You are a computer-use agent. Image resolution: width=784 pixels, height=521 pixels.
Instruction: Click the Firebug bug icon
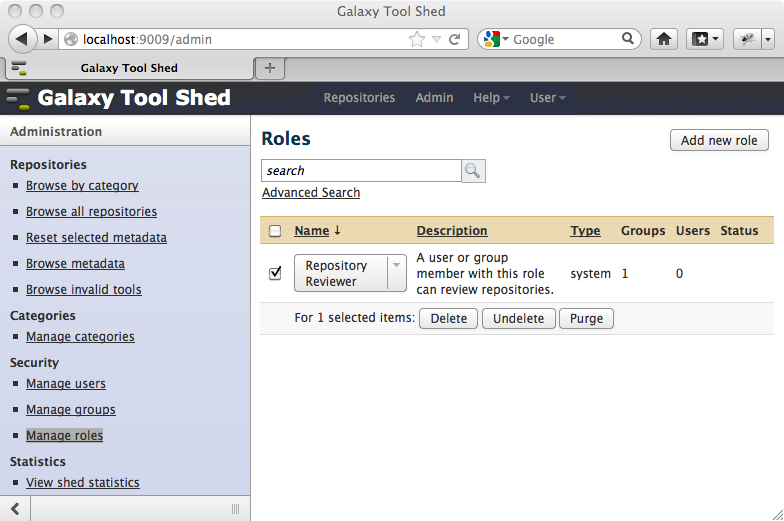point(748,39)
